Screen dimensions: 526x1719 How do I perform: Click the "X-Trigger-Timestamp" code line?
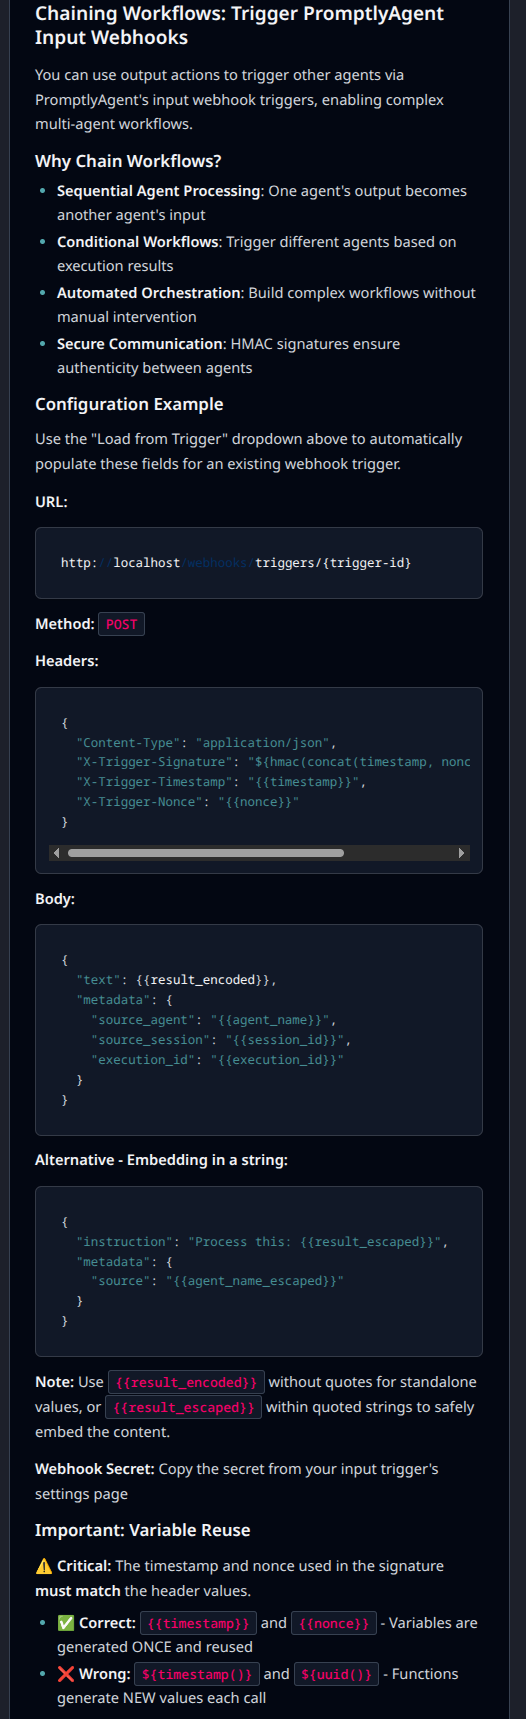click(x=221, y=782)
